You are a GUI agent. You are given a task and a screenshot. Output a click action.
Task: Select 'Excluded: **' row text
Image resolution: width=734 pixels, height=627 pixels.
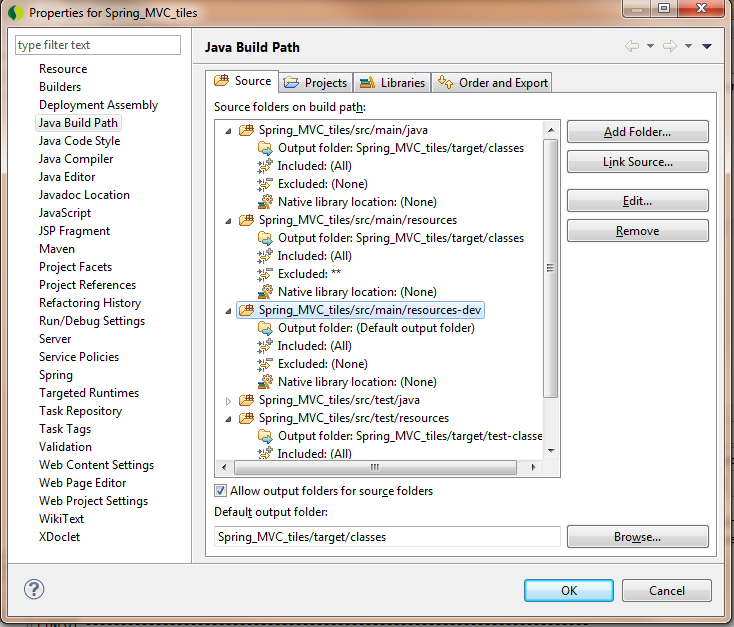tap(309, 274)
